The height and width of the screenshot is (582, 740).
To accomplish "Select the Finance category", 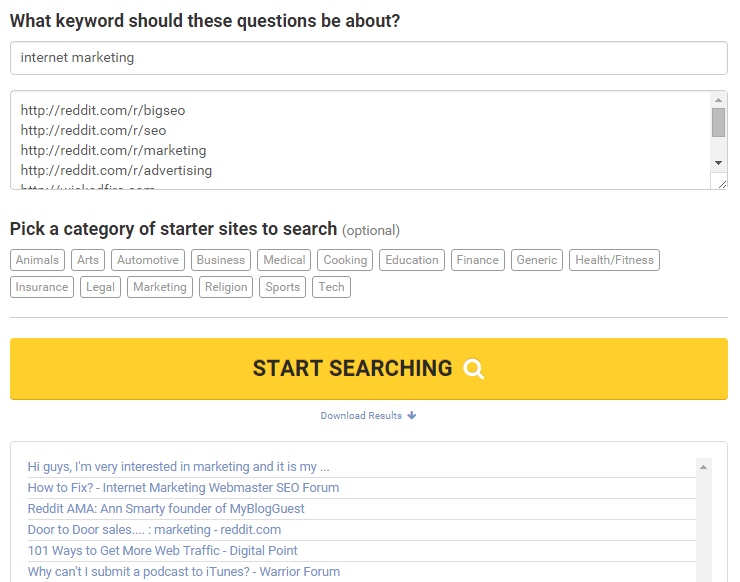I will click(x=478, y=260).
